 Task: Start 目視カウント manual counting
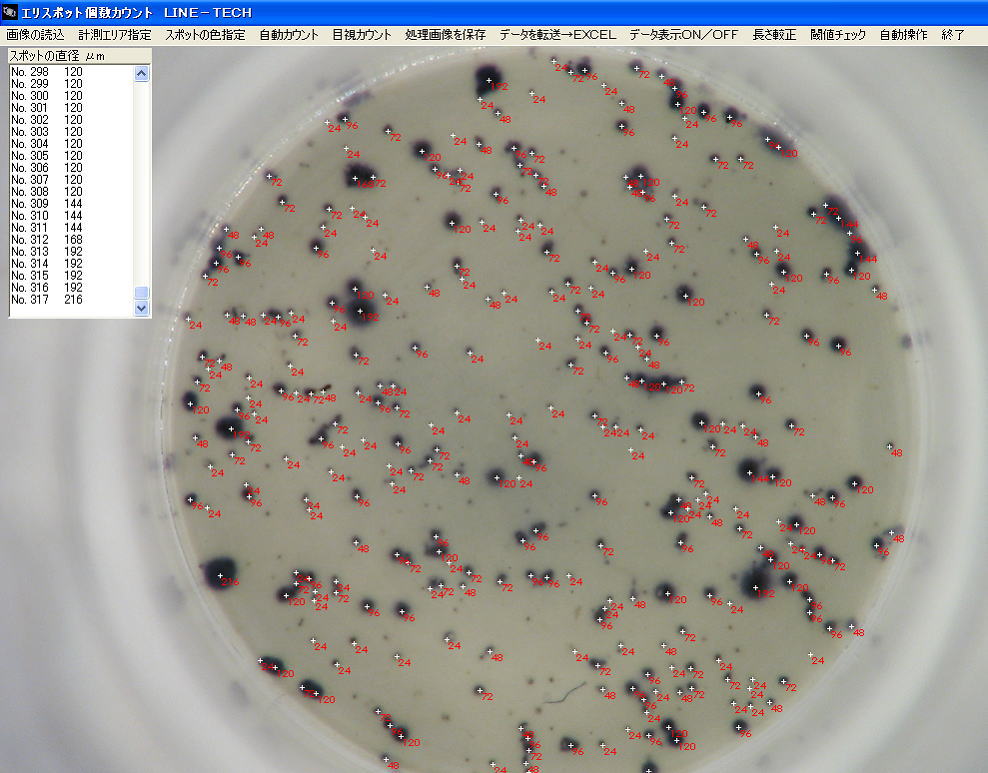point(362,34)
